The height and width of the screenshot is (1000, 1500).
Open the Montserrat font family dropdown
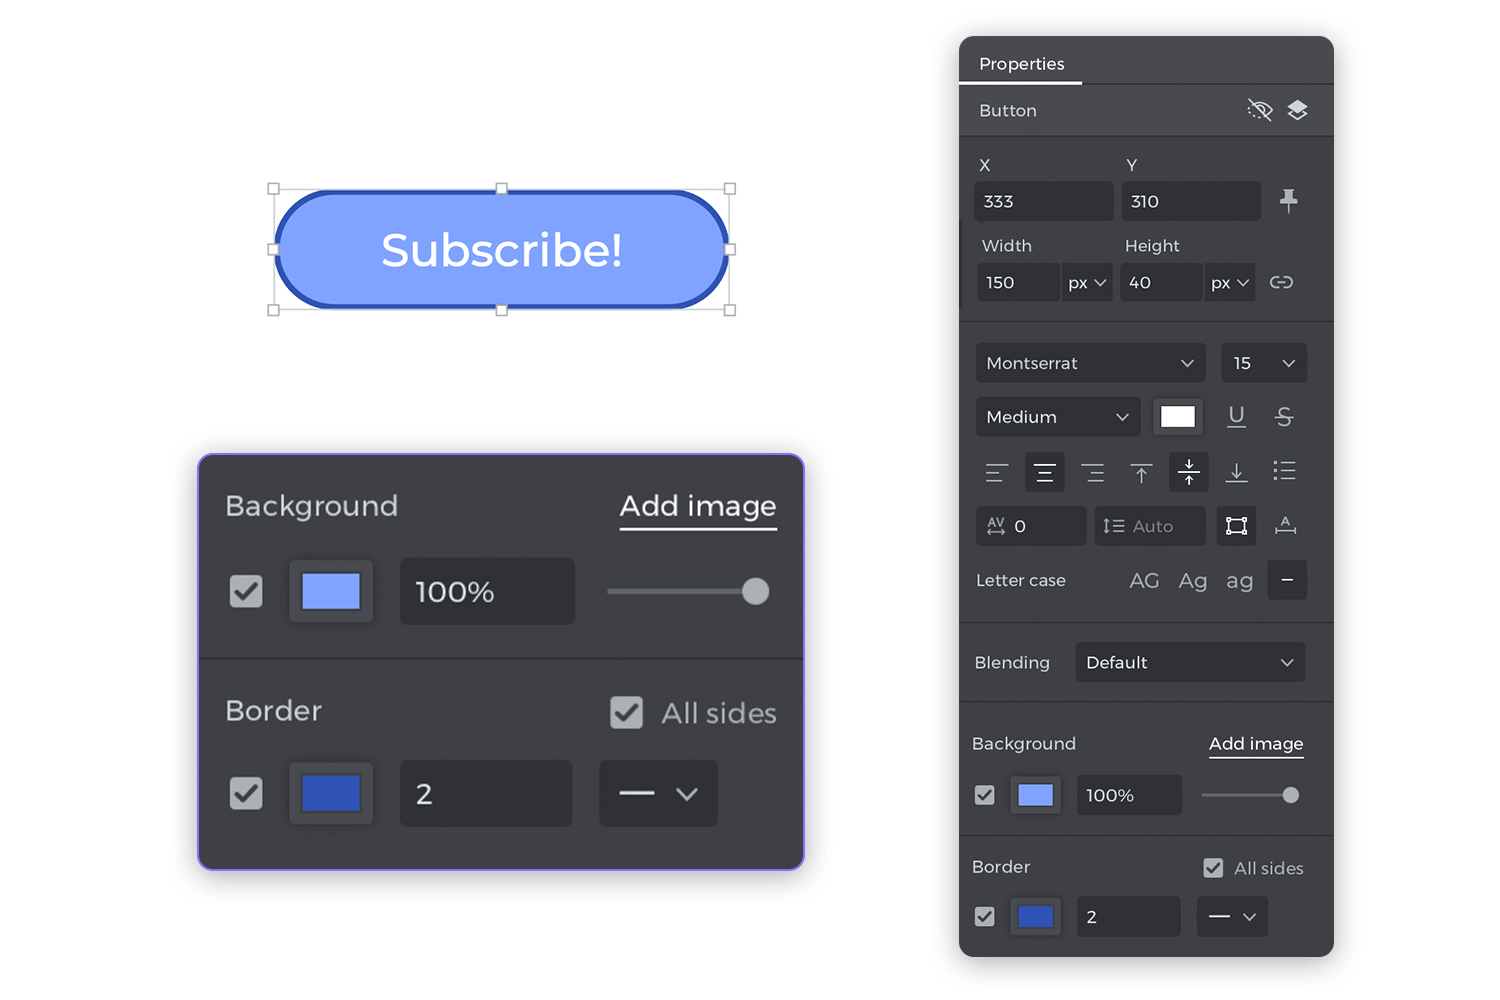(x=1090, y=363)
